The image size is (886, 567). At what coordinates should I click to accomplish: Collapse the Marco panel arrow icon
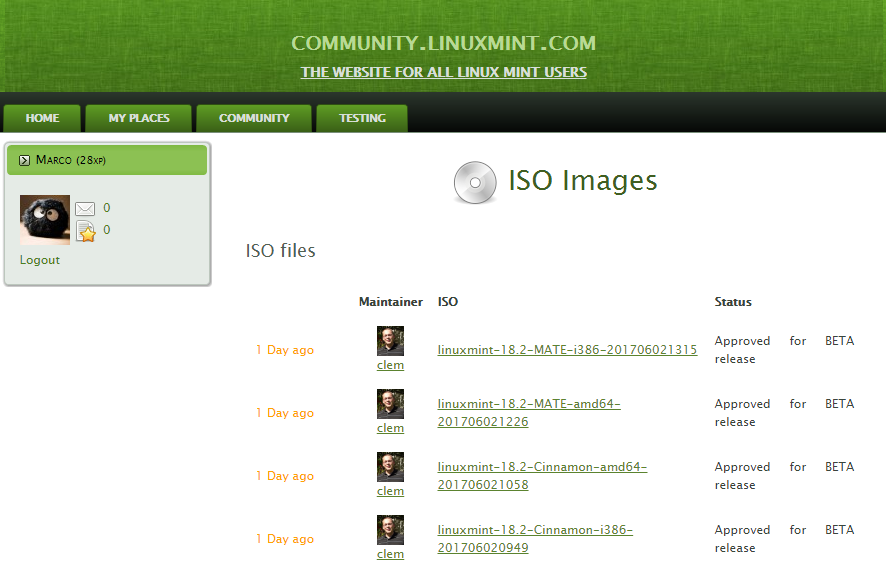coord(24,161)
